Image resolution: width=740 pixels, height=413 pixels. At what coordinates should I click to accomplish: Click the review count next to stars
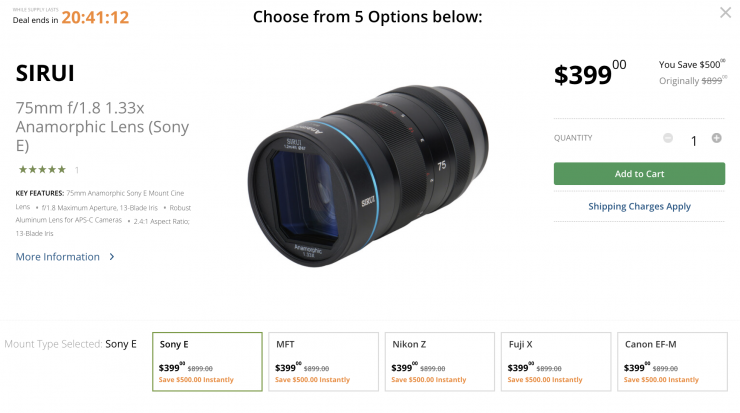pos(77,170)
